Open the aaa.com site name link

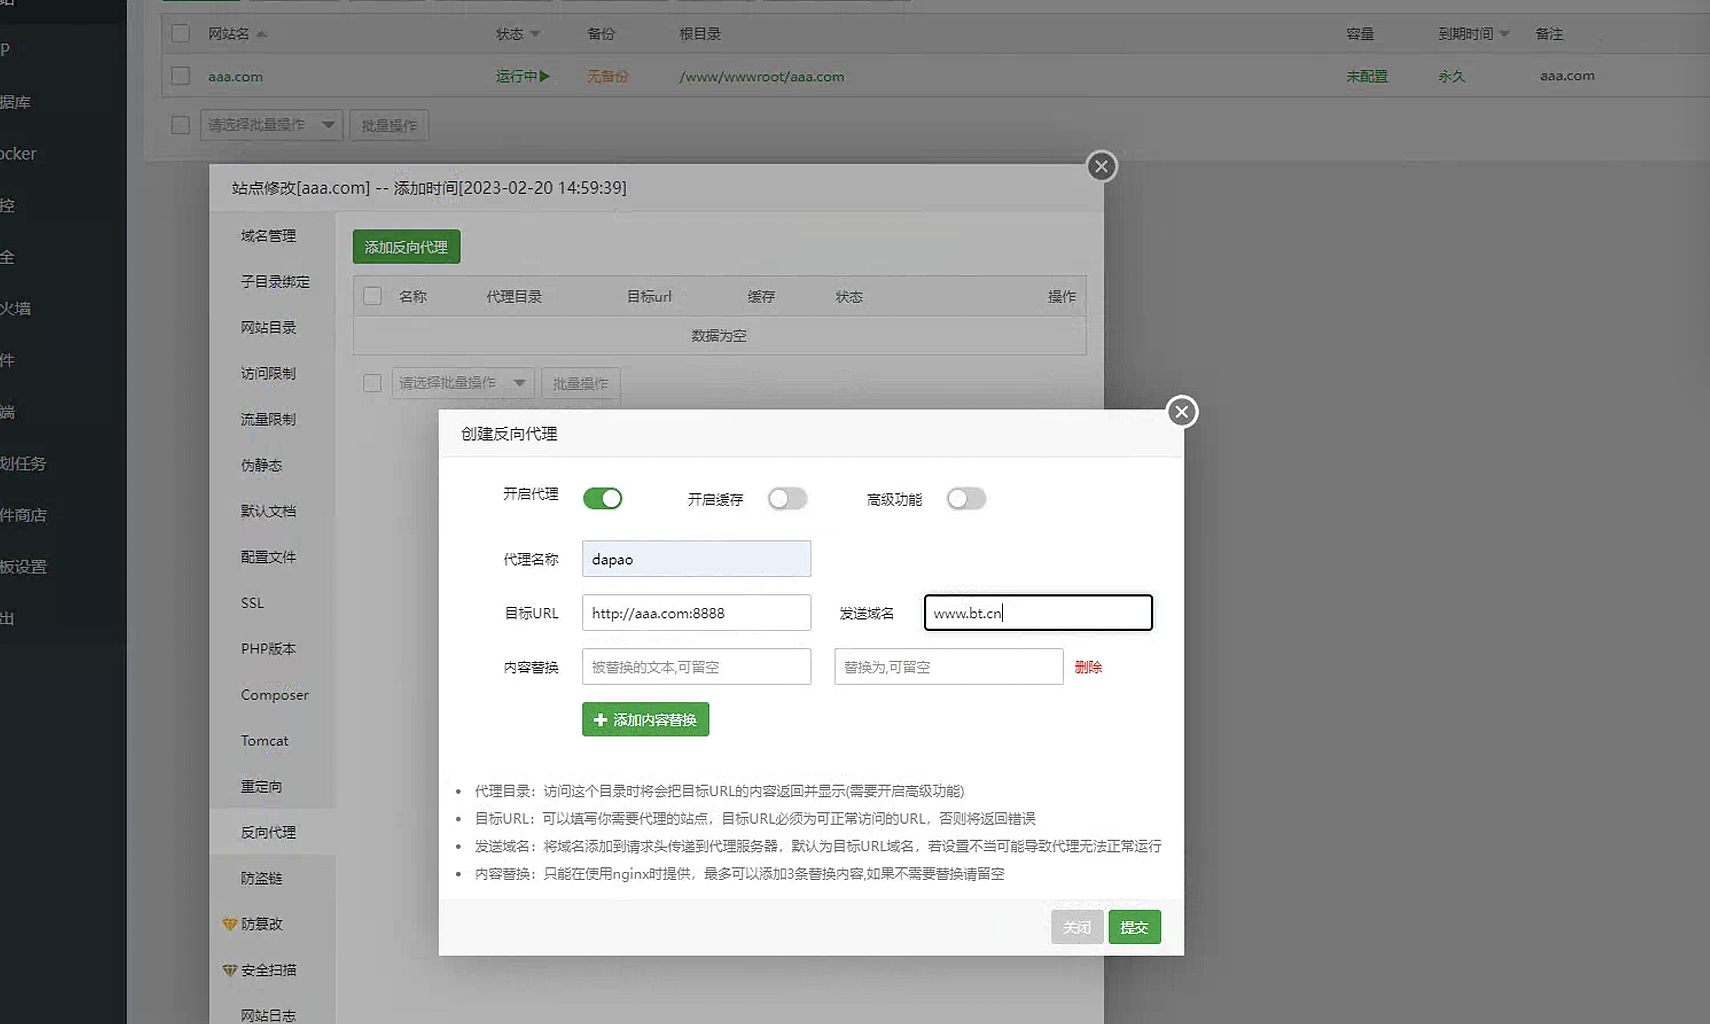pyautogui.click(x=235, y=76)
